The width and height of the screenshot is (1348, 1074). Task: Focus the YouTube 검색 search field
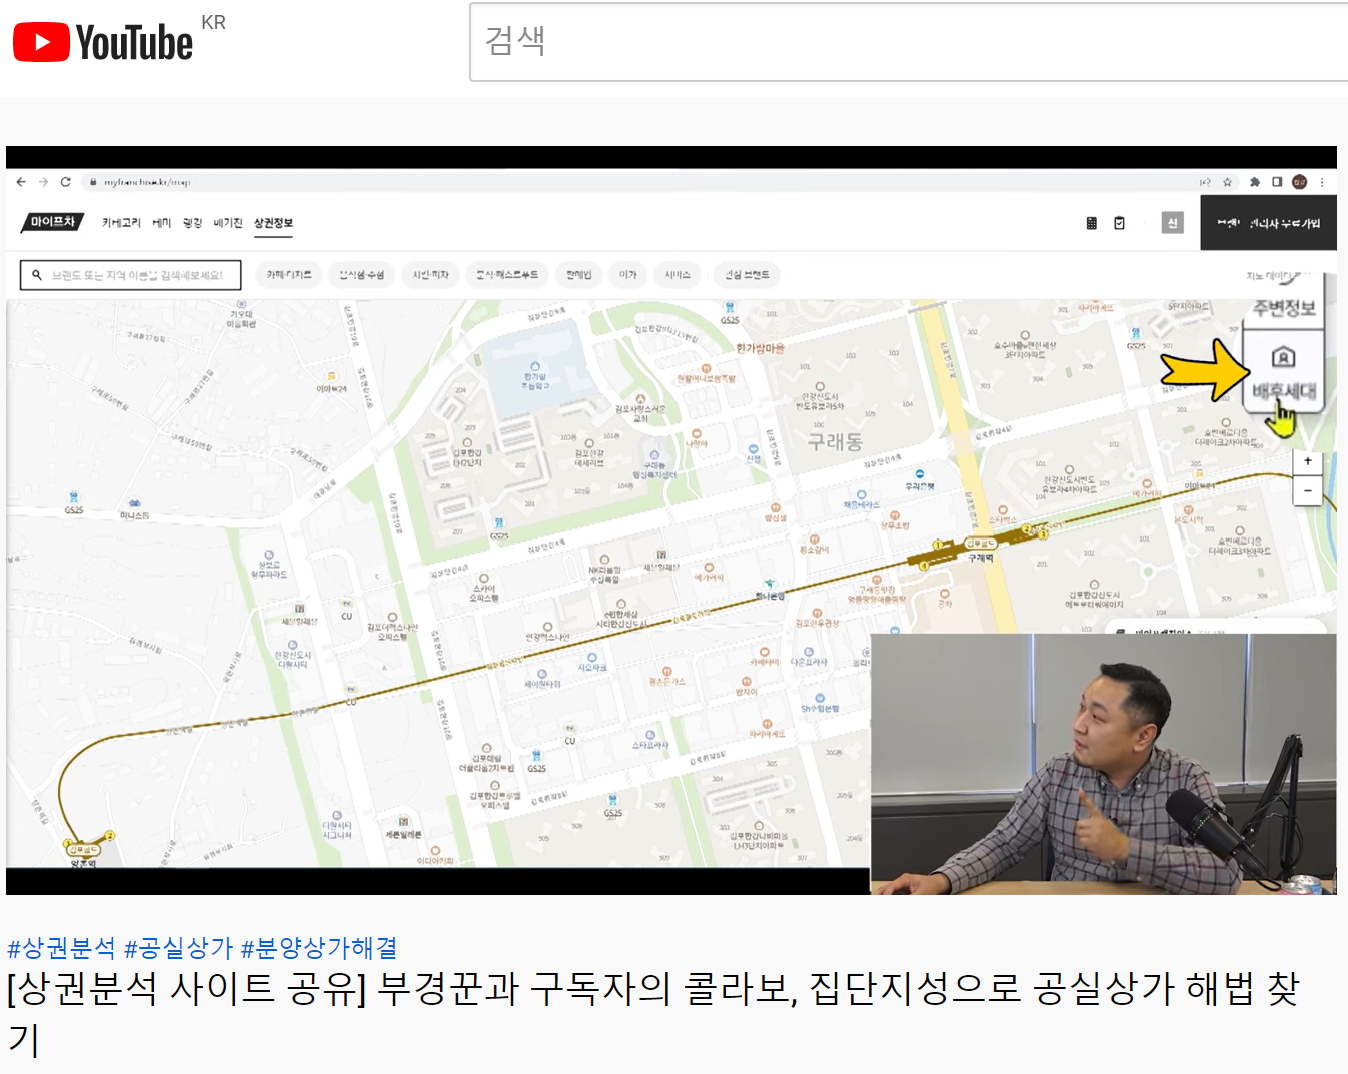[908, 41]
